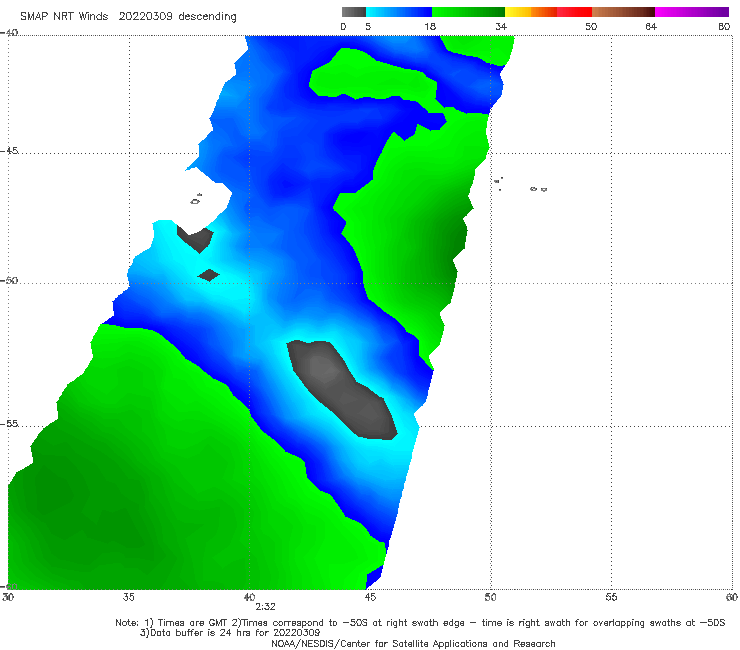
Task: Click the magenta segment of the color bar
Action: coord(692,12)
